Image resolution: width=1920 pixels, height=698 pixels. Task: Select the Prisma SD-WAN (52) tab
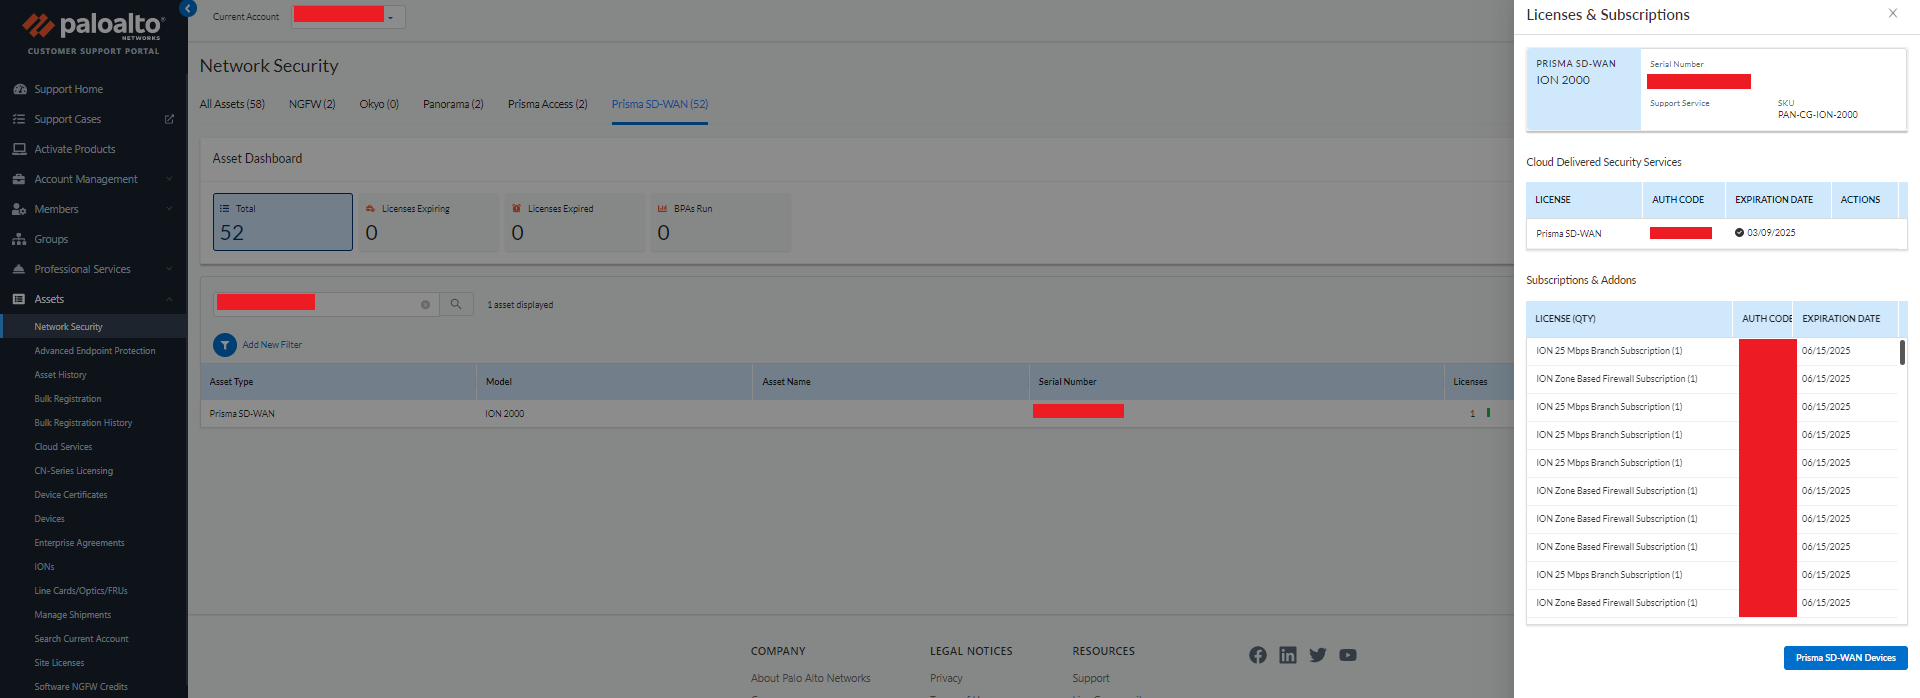660,104
